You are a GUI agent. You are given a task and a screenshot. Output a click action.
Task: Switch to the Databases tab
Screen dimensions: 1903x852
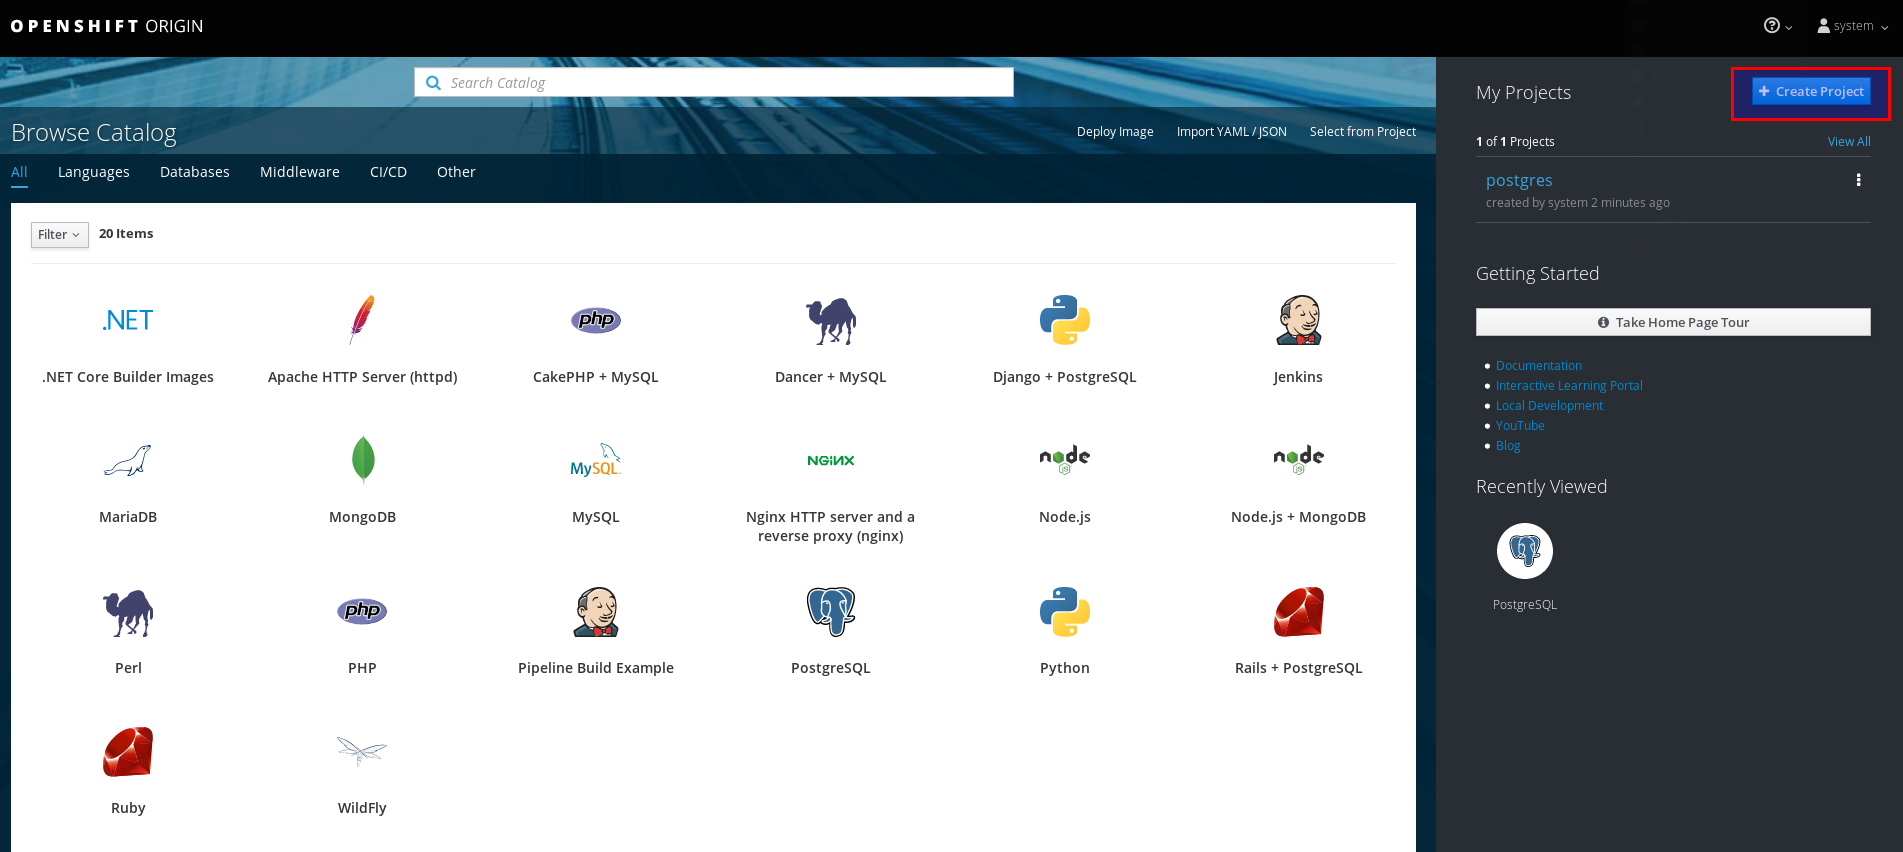coord(195,172)
